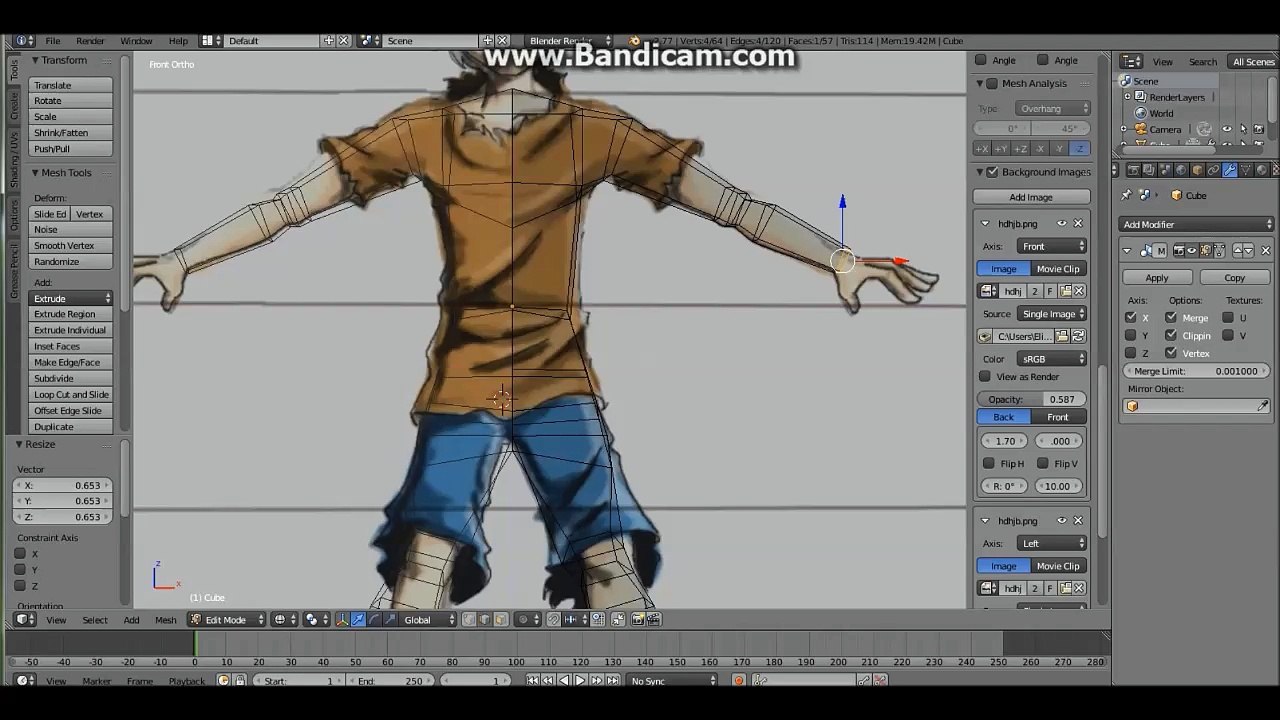Open the Select menu in viewport header

point(95,620)
